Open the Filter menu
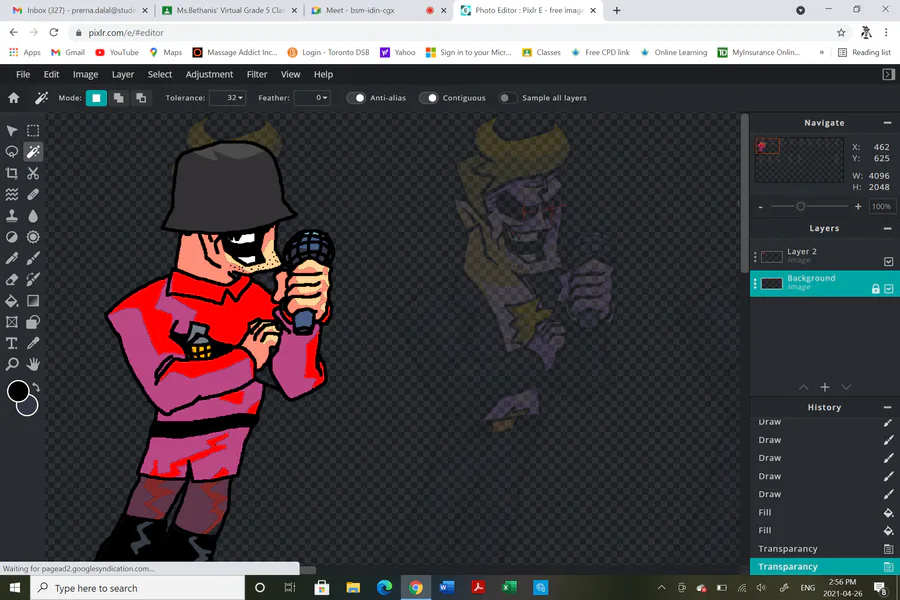Viewport: 900px width, 600px height. pyautogui.click(x=257, y=75)
